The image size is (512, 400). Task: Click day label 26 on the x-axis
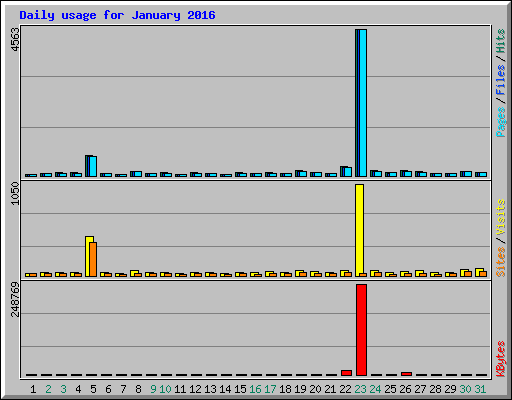click(x=405, y=389)
